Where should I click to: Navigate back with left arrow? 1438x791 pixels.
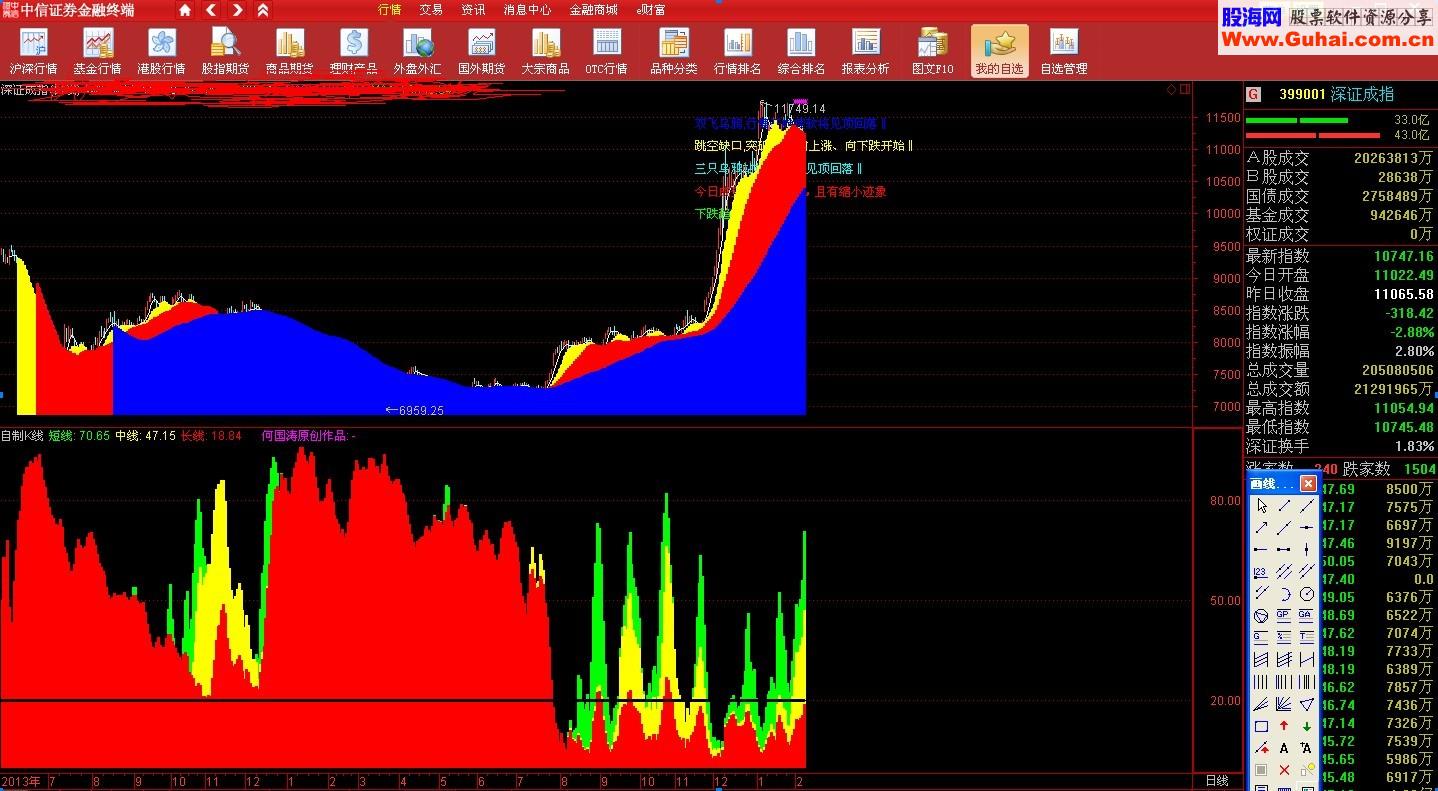[x=211, y=10]
